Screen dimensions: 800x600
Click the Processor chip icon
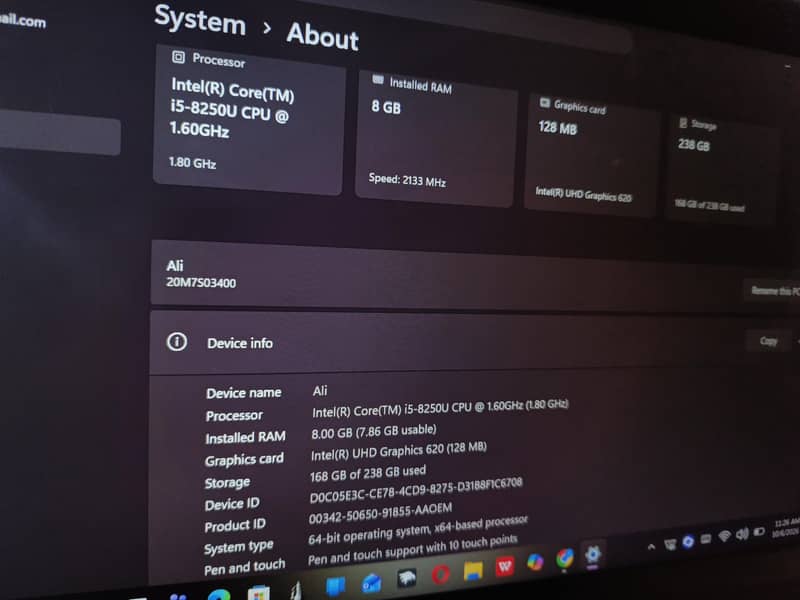pyautogui.click(x=178, y=57)
